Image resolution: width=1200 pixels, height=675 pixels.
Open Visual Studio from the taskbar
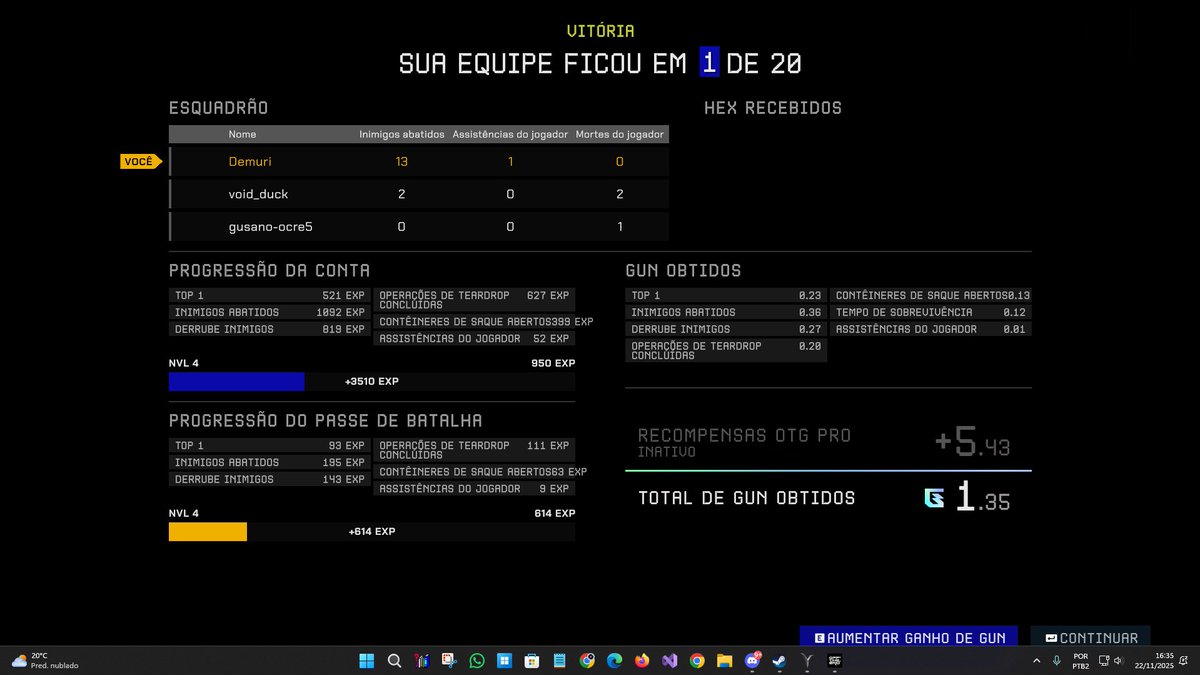point(669,660)
